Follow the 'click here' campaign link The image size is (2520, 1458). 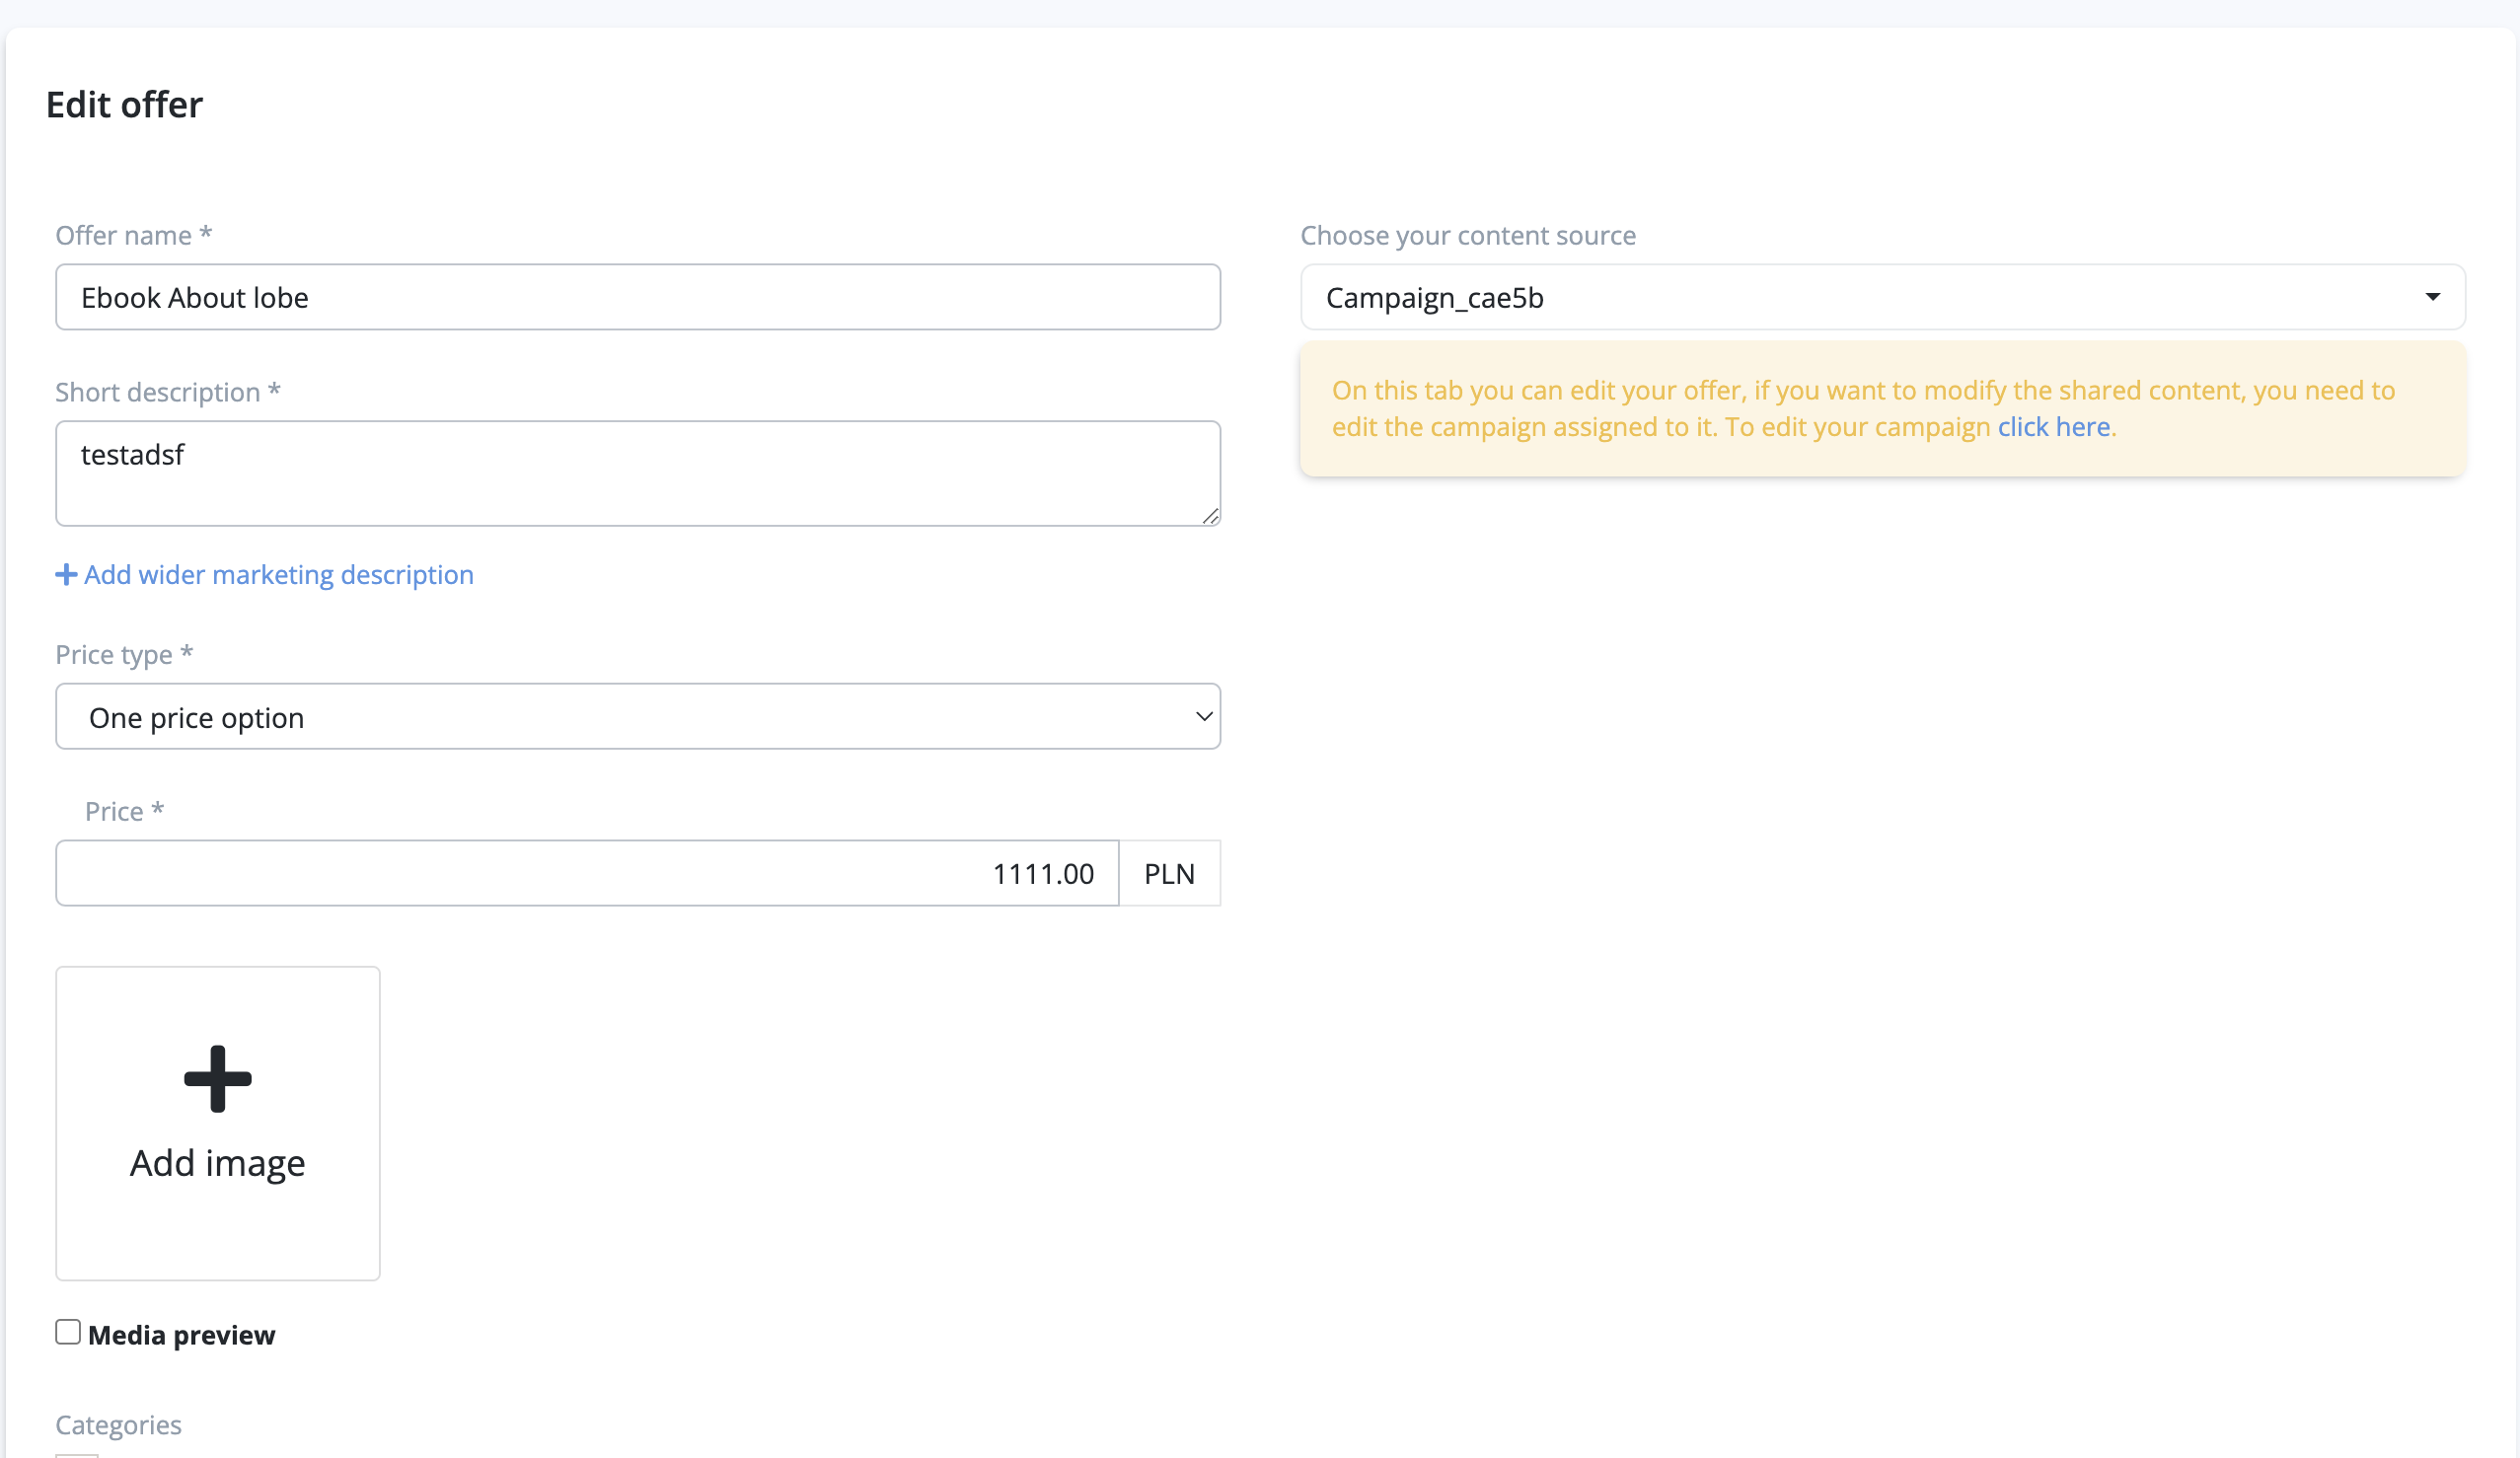click(2053, 427)
